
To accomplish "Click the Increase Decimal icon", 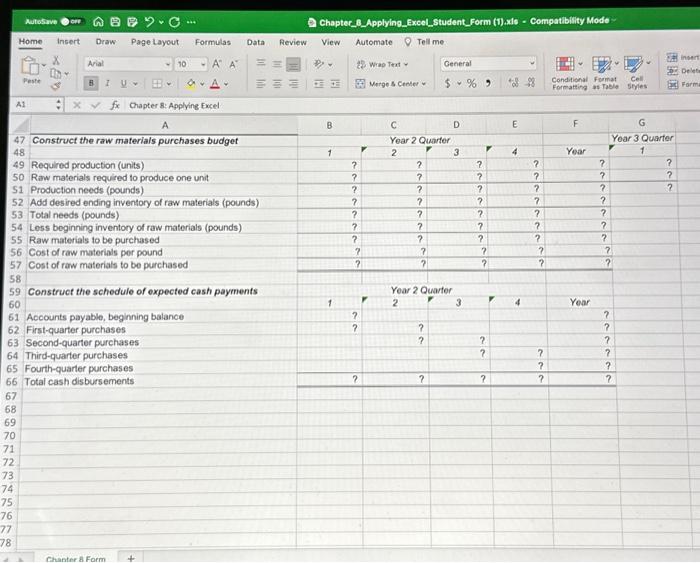I will coord(514,83).
